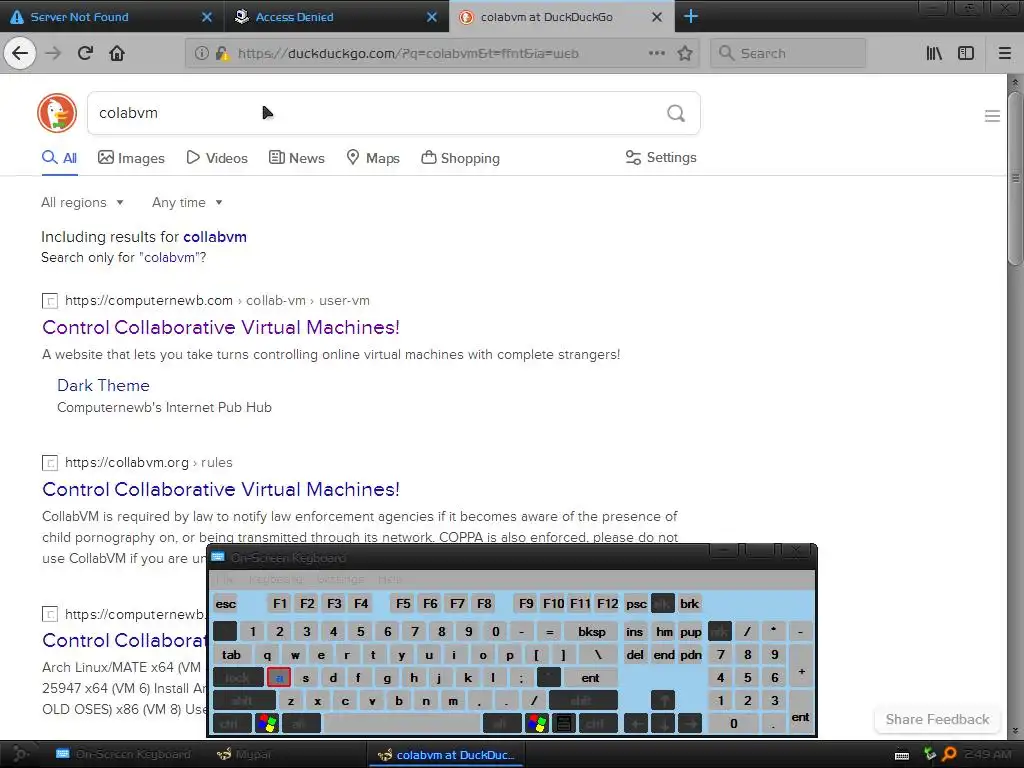Toggle the browser sidebar icon
Viewport: 1024px width, 768px height.
point(966,53)
